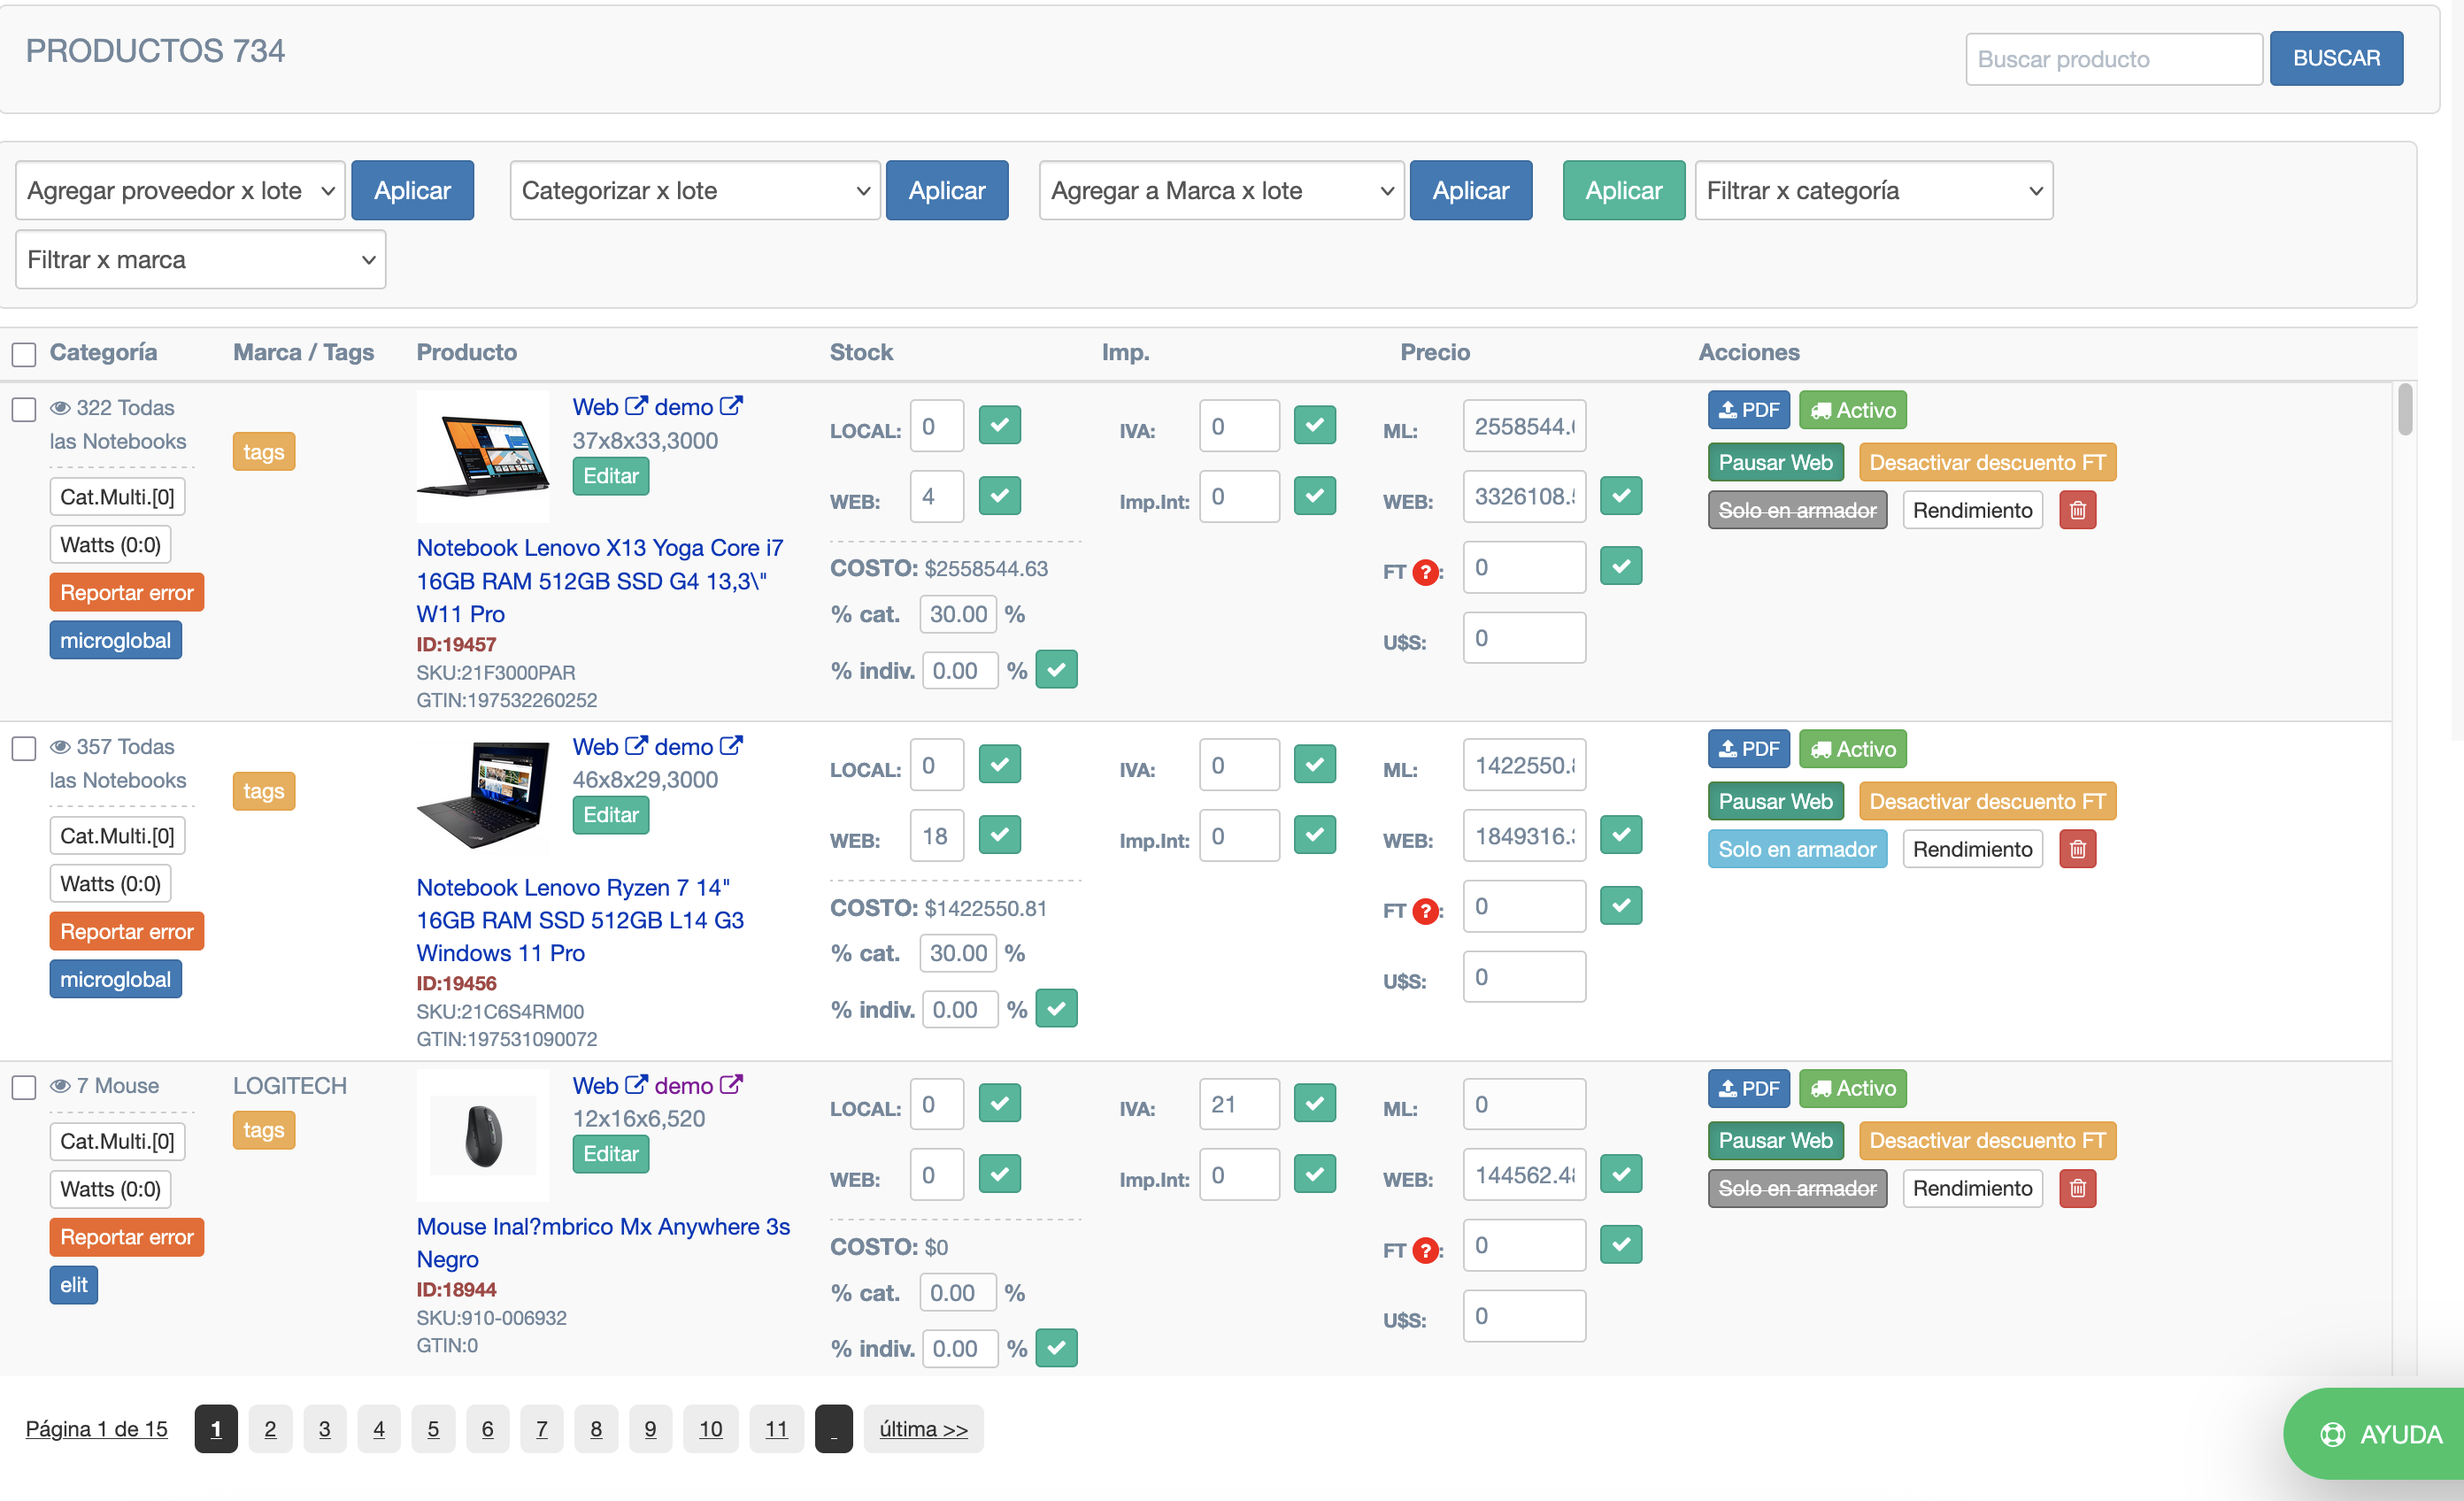The image size is (2464, 1501).
Task: Upload PDF for Lenovo Ryzen 7 notebook
Action: point(1748,749)
